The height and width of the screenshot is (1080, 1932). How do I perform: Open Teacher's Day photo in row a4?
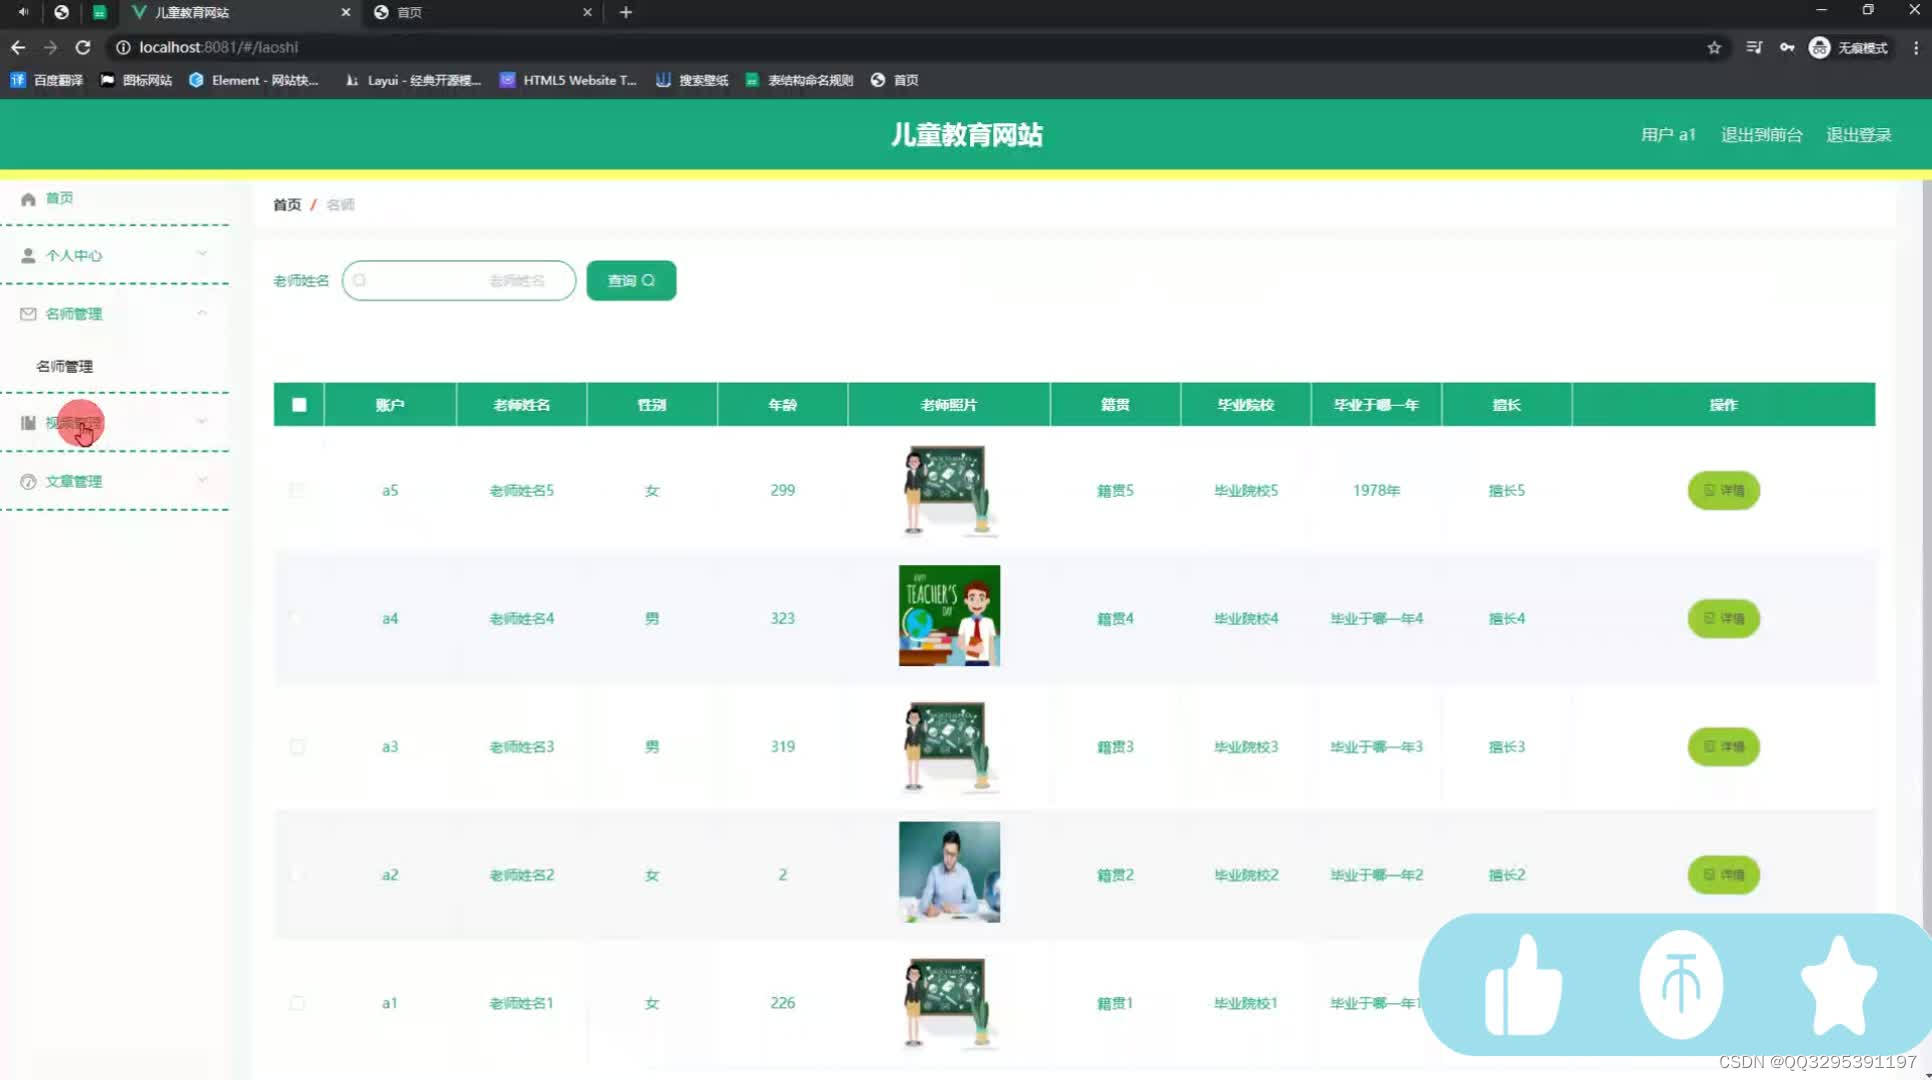pos(949,616)
